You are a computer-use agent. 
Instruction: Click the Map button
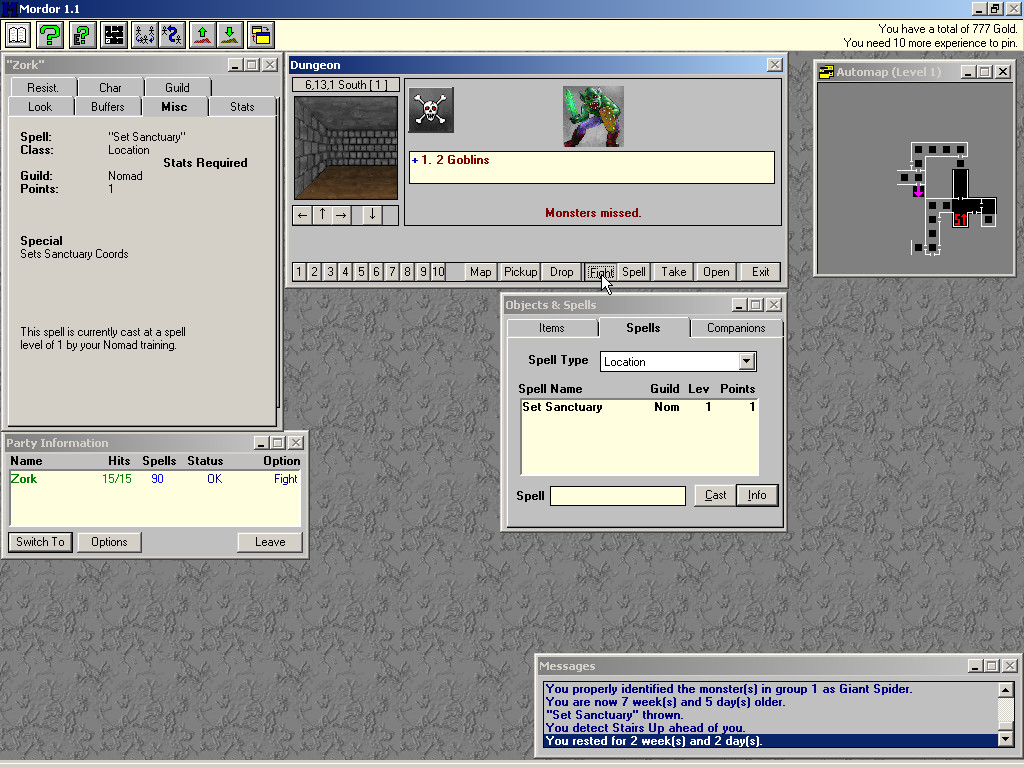tap(481, 272)
